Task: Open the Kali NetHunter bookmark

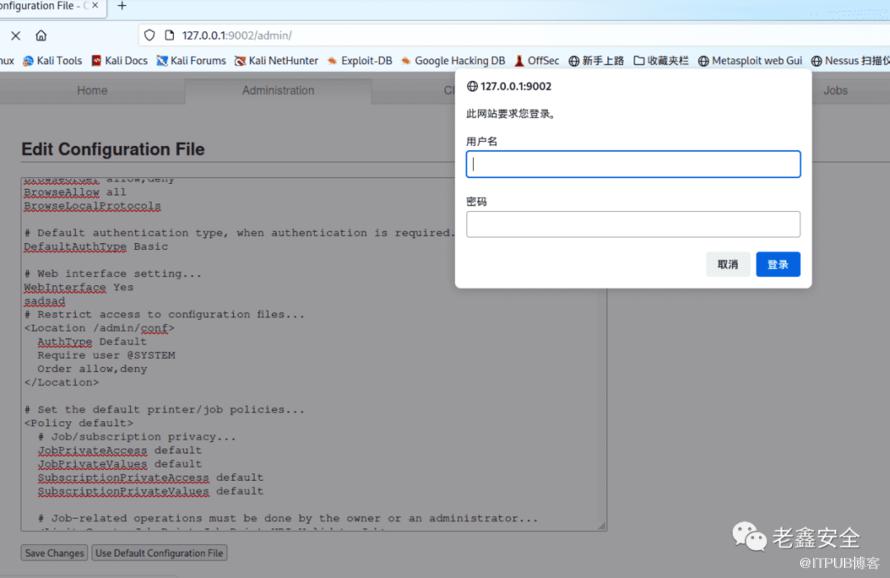Action: point(276,60)
